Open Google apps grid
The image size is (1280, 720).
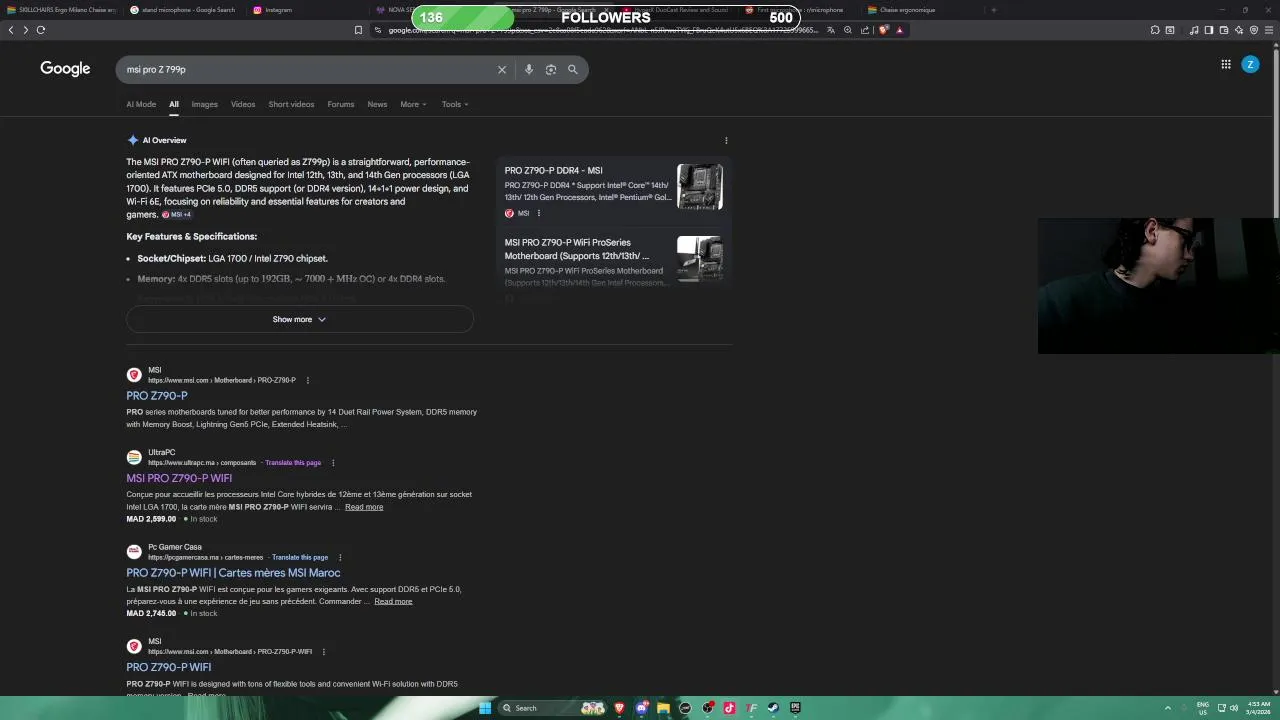pos(1225,64)
